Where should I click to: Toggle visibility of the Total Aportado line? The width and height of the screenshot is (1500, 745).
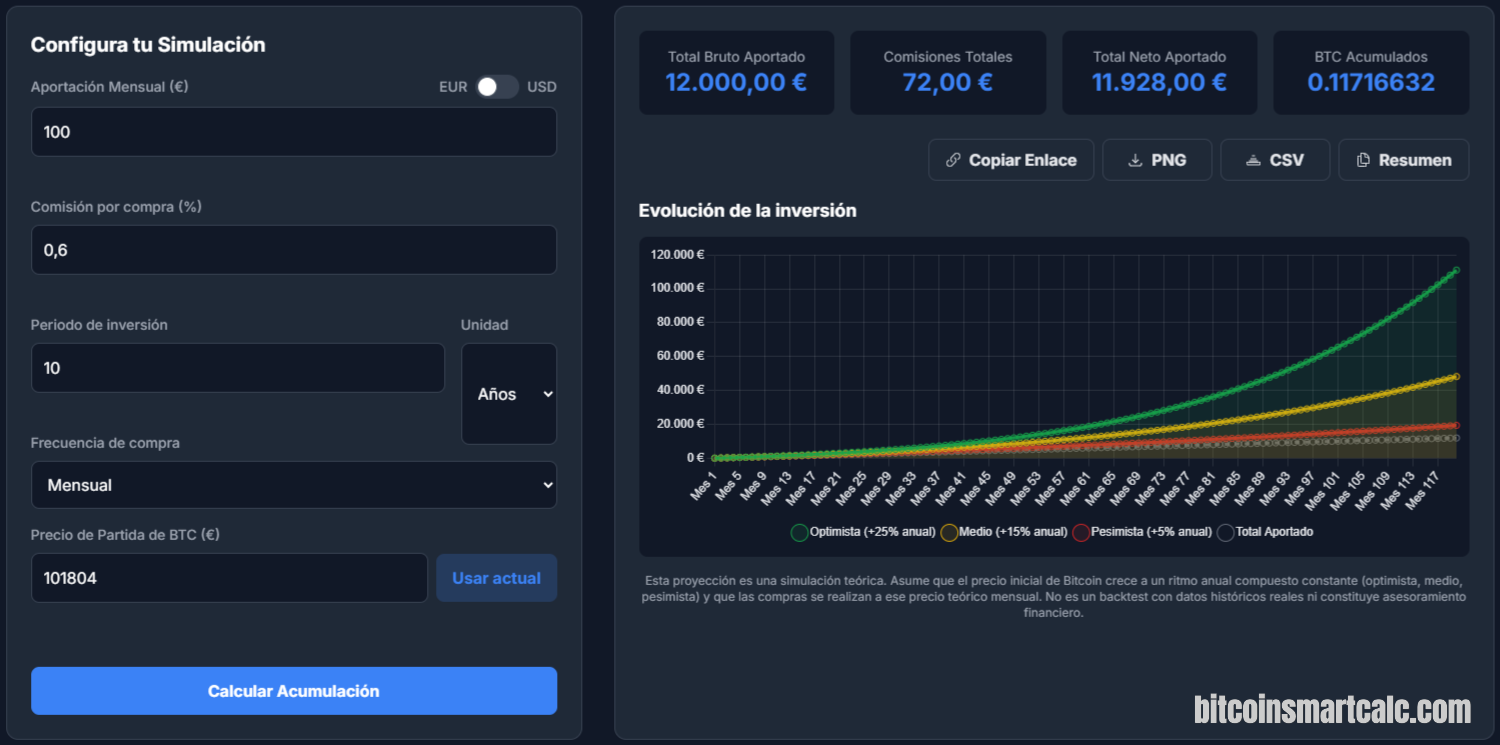pos(1225,532)
